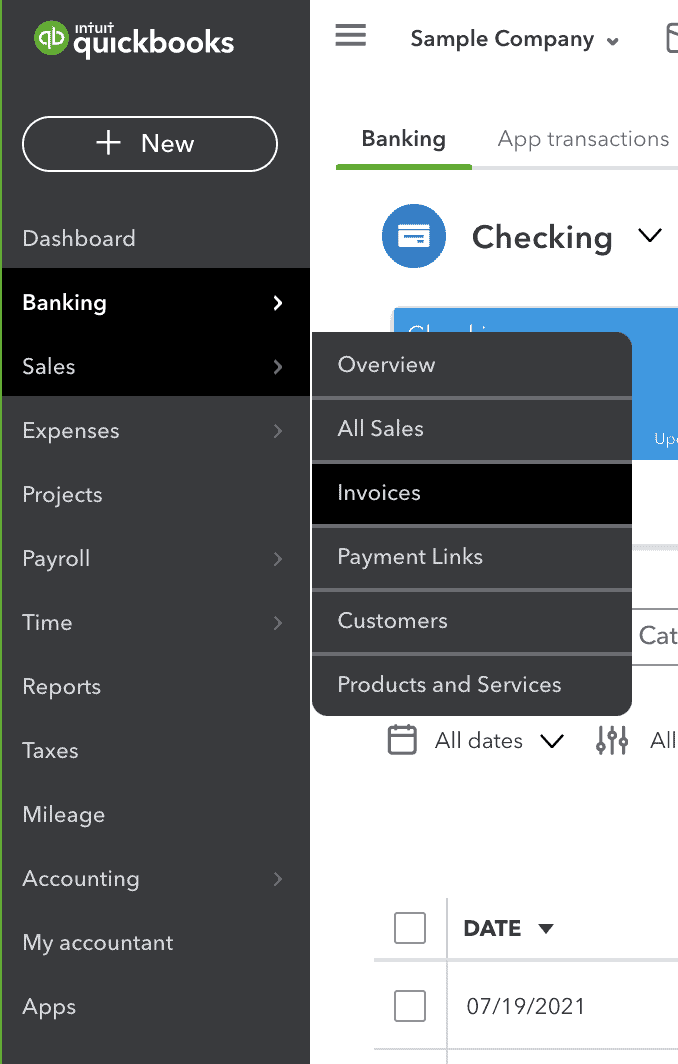
Task: Open Reports in the sidebar
Action: click(155, 687)
